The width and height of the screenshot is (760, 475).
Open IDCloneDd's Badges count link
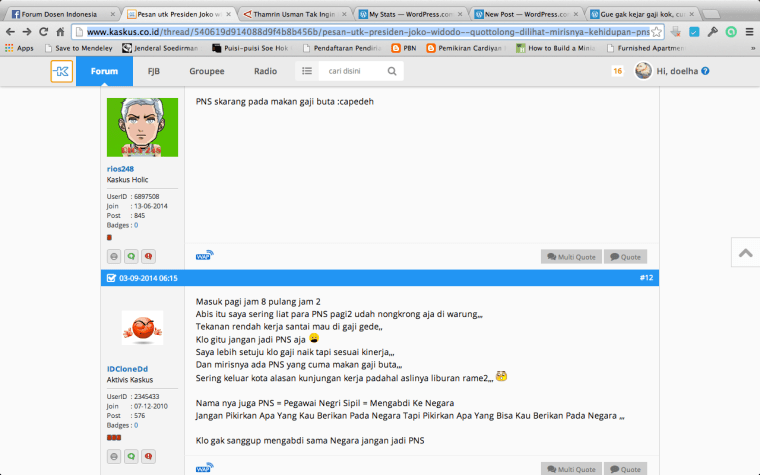[x=136, y=425]
